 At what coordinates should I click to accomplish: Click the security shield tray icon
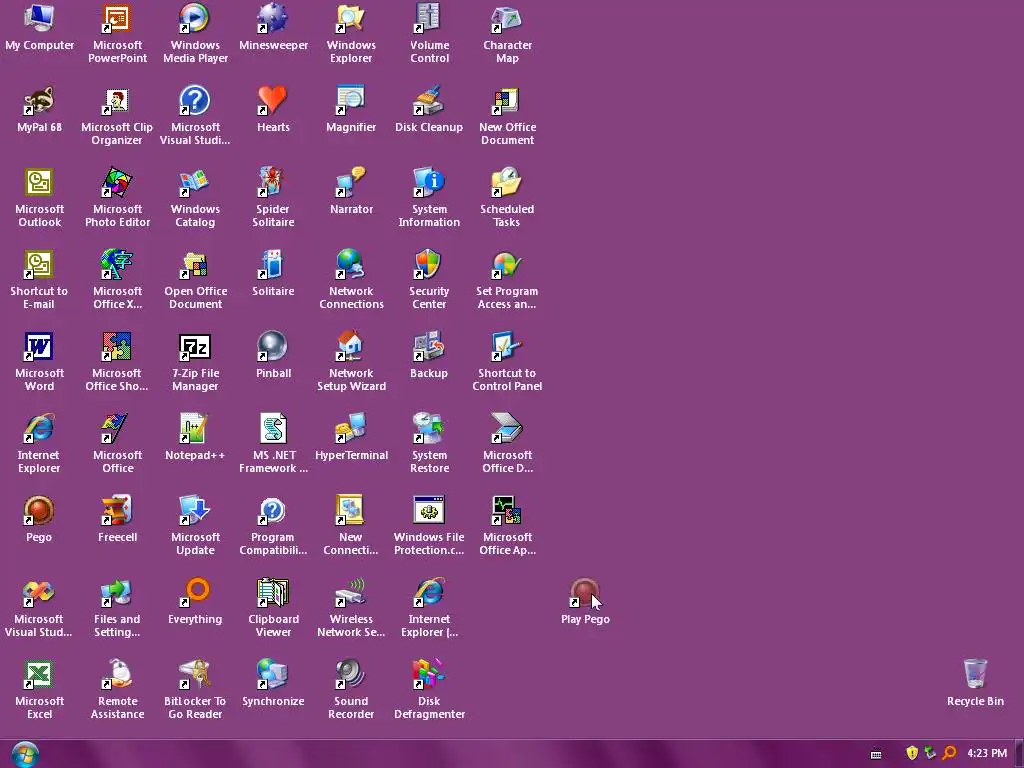(x=912, y=753)
